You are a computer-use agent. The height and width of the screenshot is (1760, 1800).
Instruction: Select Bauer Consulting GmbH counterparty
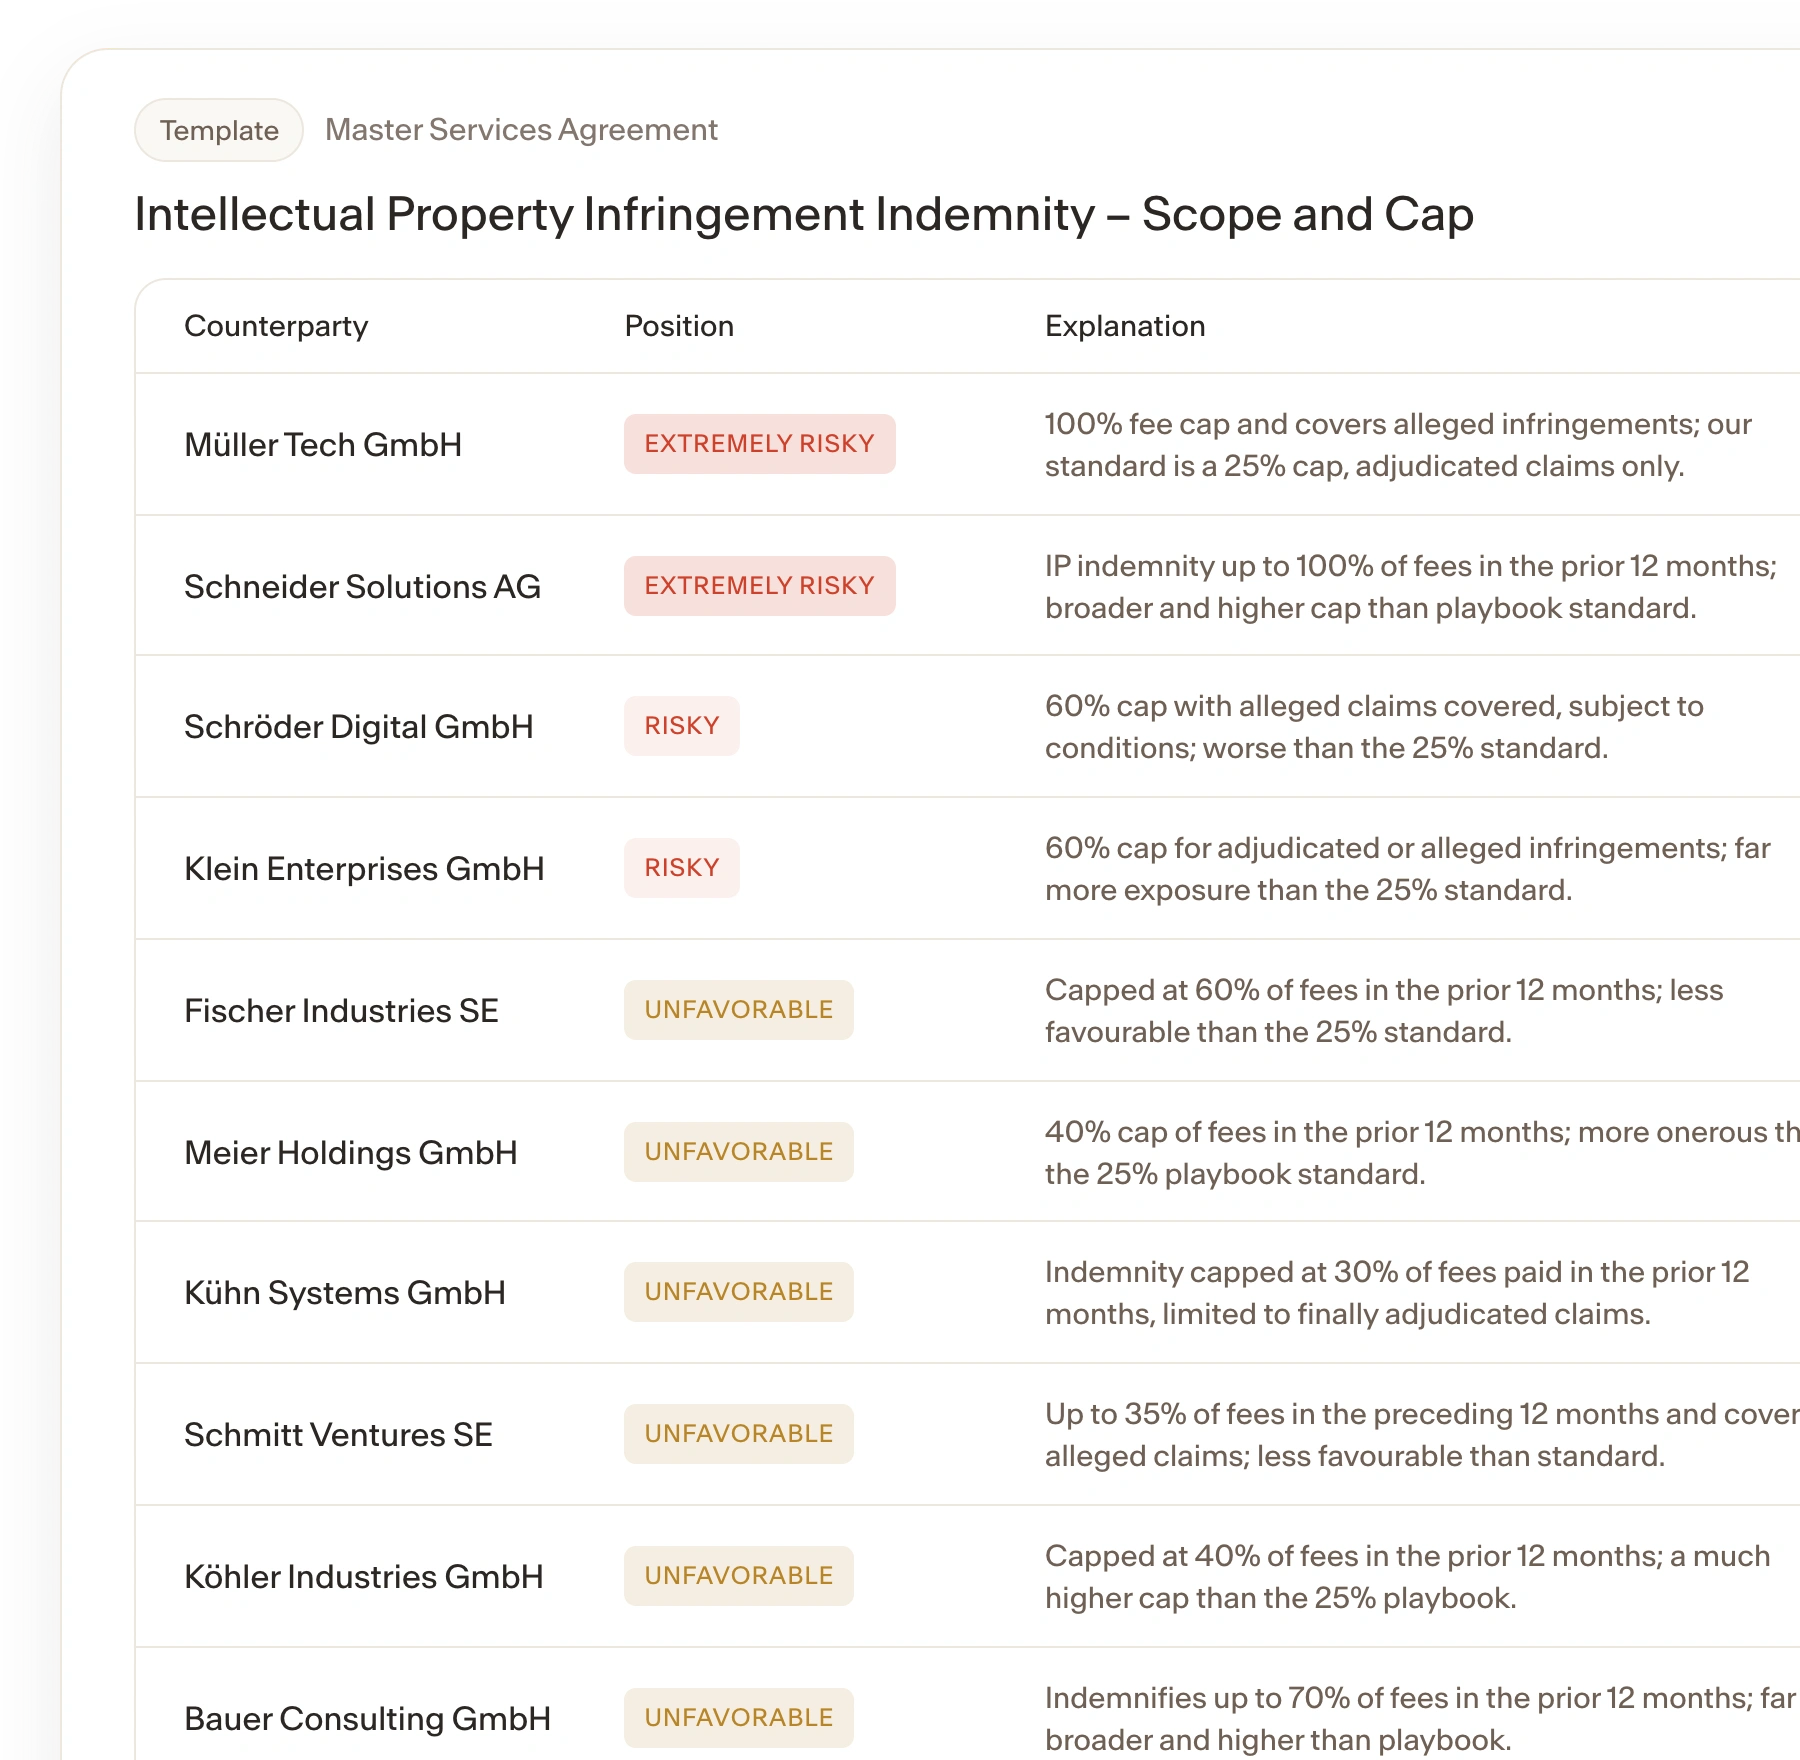pyautogui.click(x=367, y=1719)
